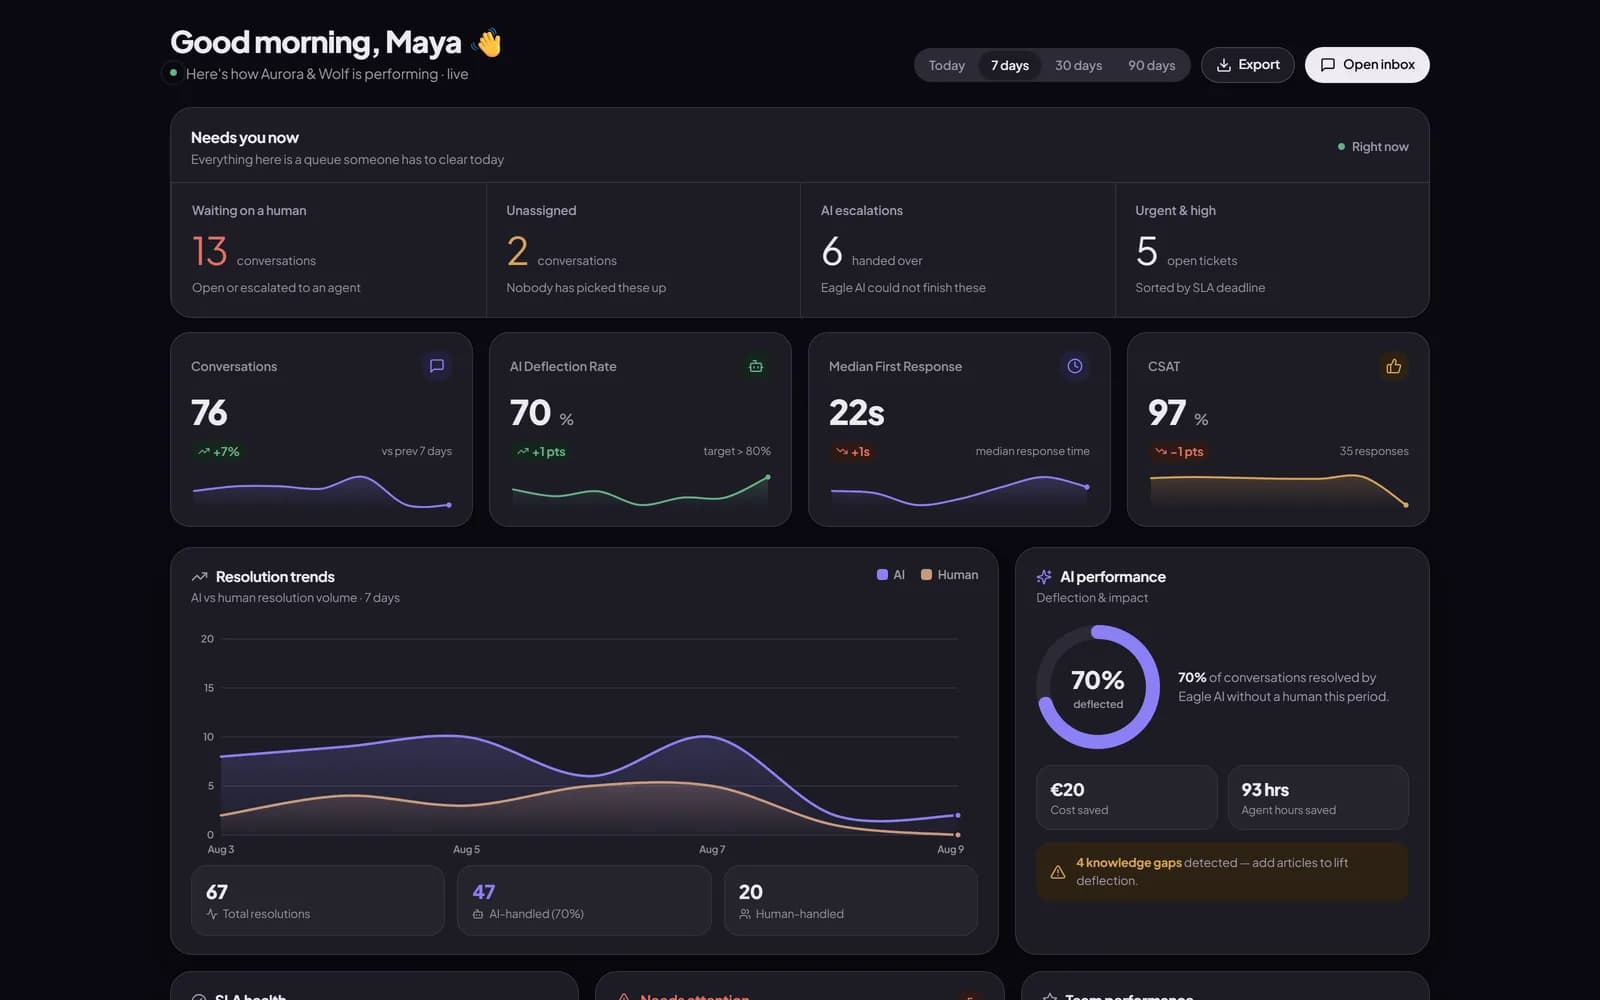Click the chat bubble icon on Conversations card
Viewport: 1600px width, 1000px height.
tap(437, 366)
